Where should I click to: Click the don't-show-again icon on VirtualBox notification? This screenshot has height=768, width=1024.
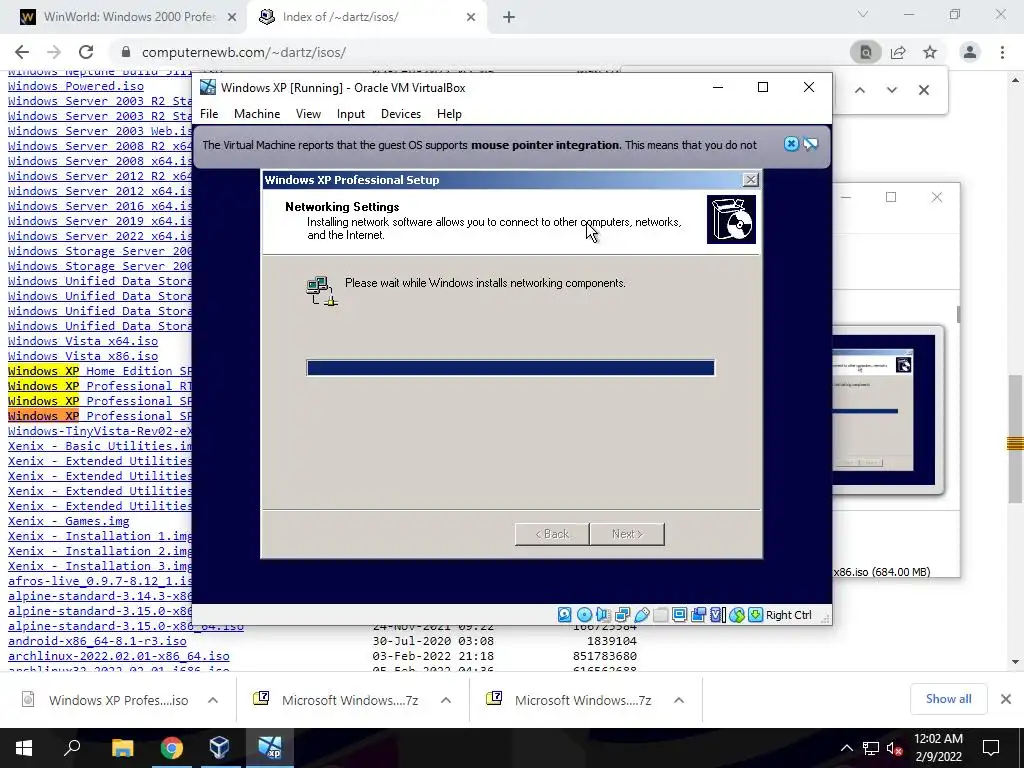click(x=810, y=144)
